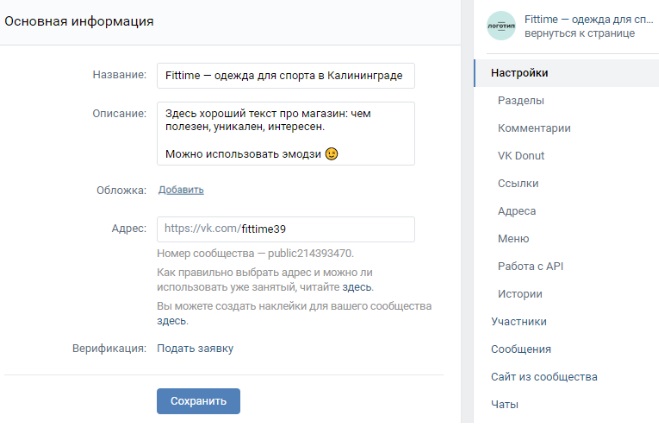The width and height of the screenshot is (659, 427).
Task: Open the Ссылки section
Action: click(518, 184)
